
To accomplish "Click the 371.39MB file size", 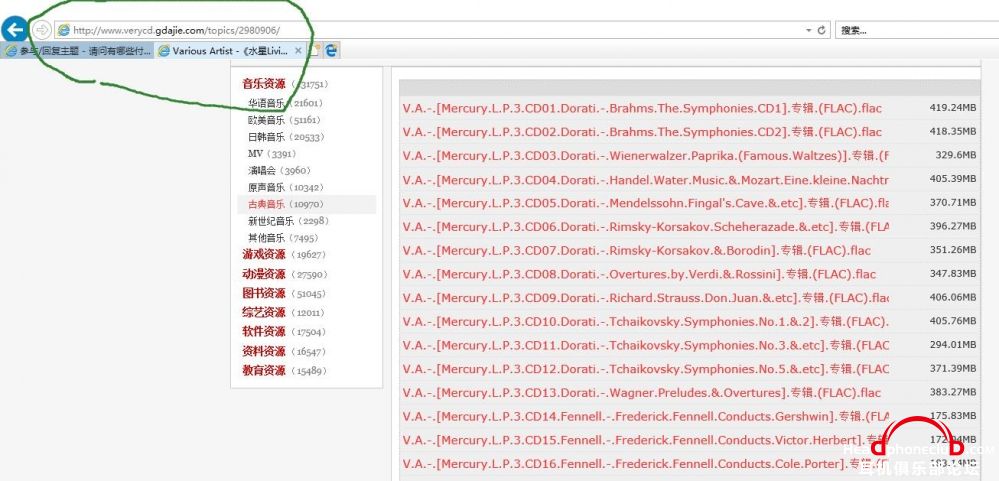I will point(952,368).
